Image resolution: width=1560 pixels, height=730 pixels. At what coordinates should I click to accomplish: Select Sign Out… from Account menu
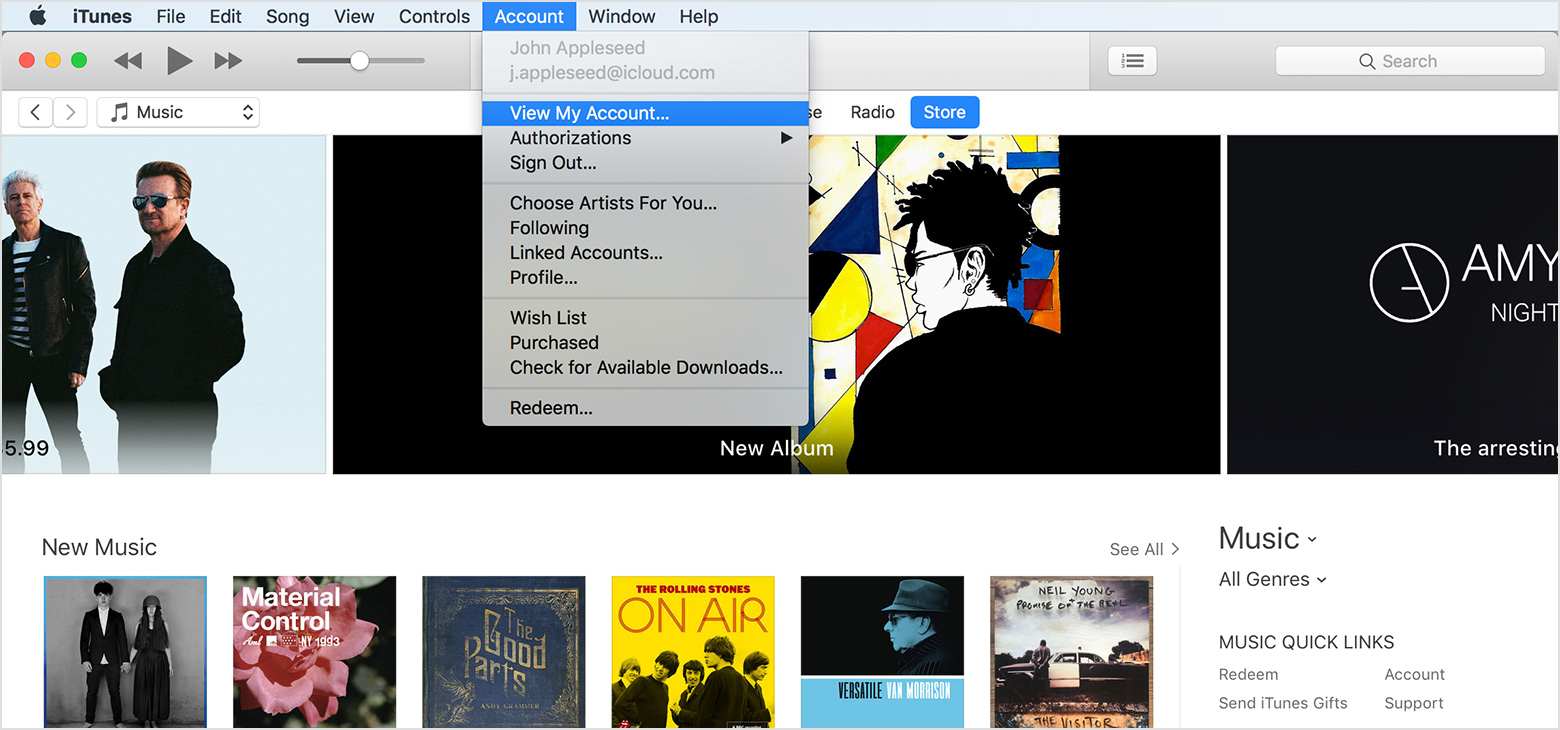coord(645,163)
